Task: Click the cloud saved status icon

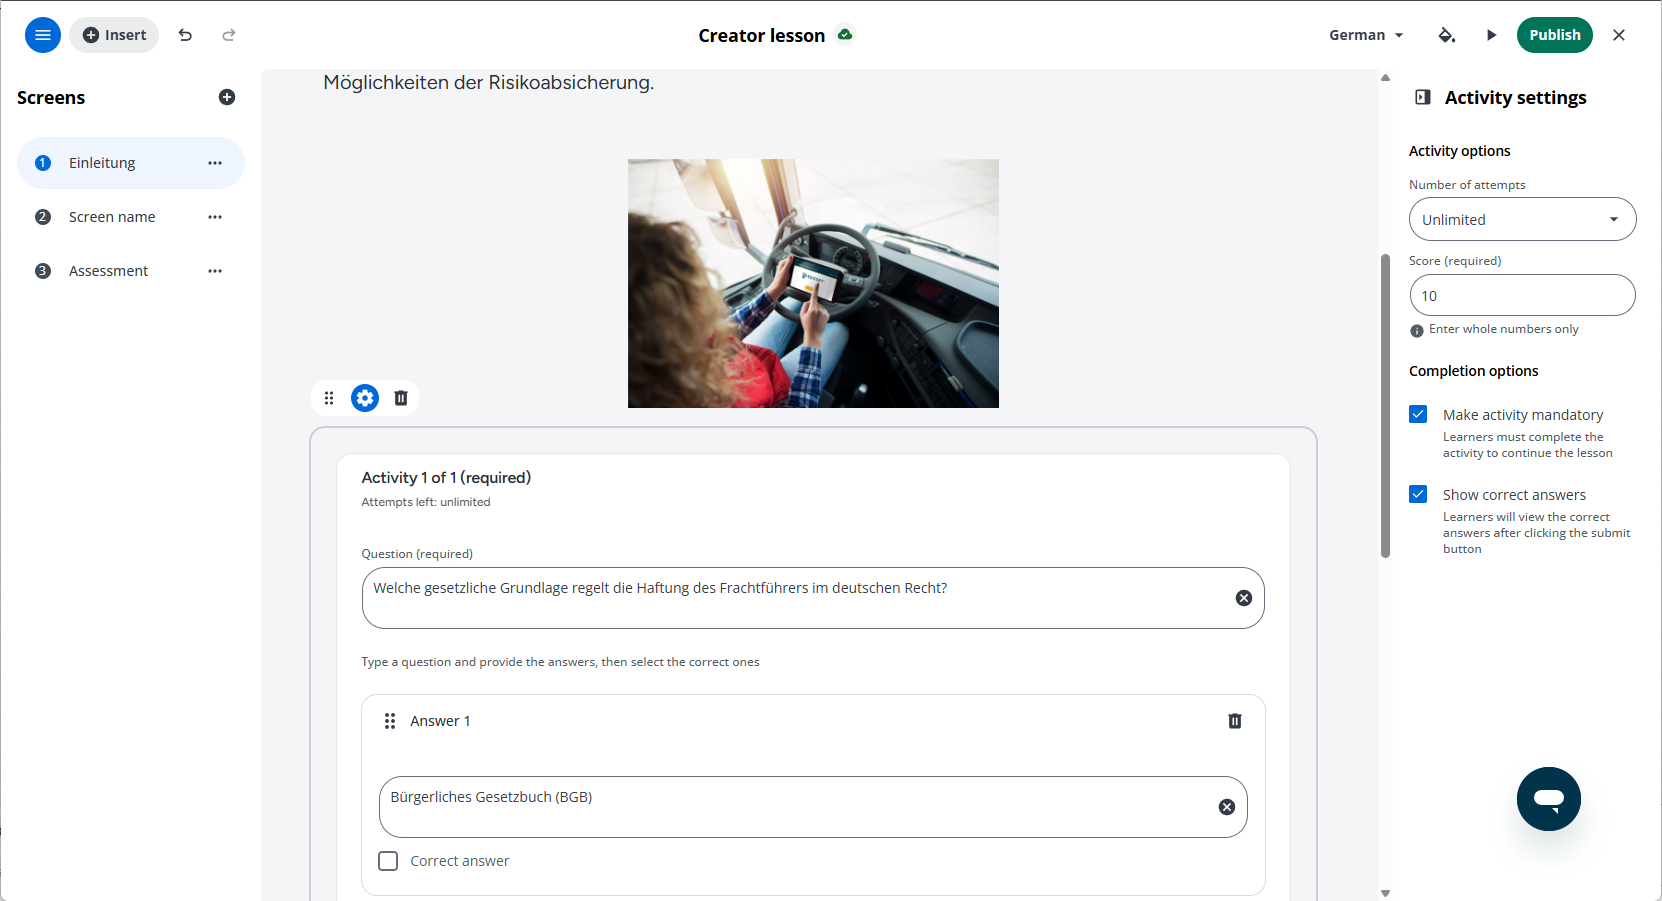Action: pyautogui.click(x=845, y=34)
